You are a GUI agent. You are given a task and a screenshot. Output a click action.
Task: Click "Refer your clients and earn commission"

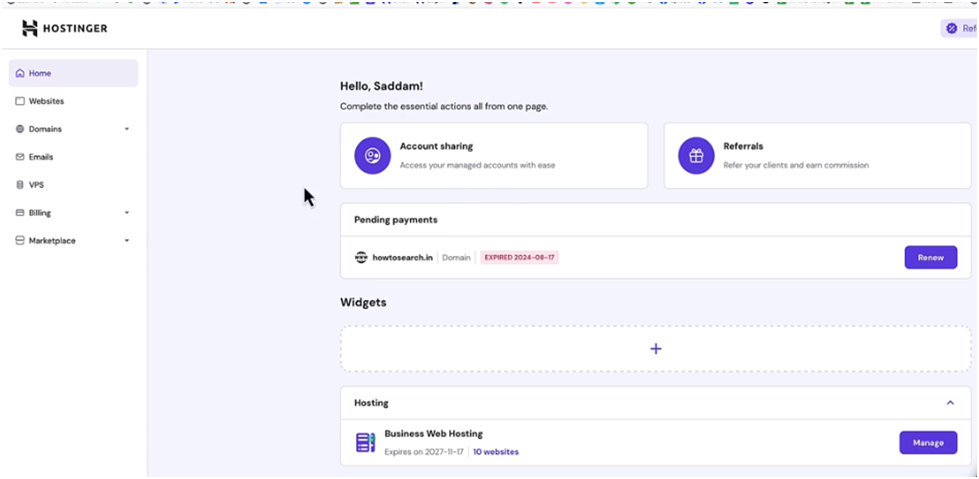[x=796, y=165]
